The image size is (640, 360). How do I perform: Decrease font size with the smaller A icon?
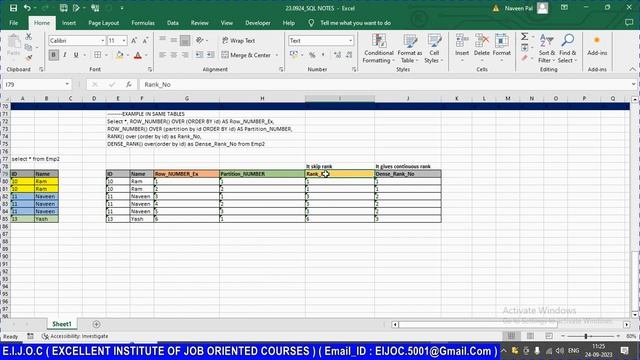145,40
